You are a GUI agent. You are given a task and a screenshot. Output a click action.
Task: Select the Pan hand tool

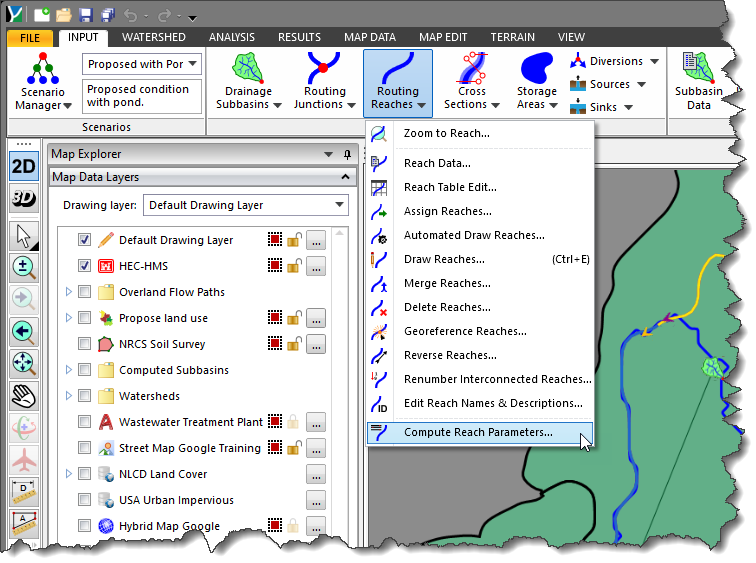pyautogui.click(x=24, y=396)
